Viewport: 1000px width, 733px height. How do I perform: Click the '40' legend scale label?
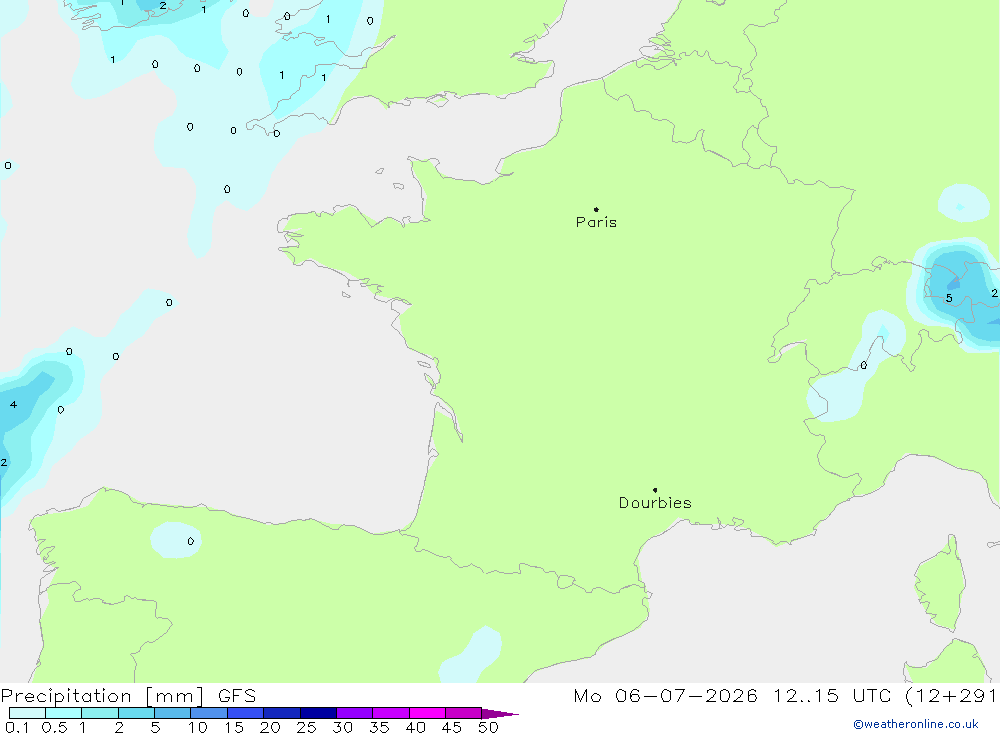click(x=415, y=727)
